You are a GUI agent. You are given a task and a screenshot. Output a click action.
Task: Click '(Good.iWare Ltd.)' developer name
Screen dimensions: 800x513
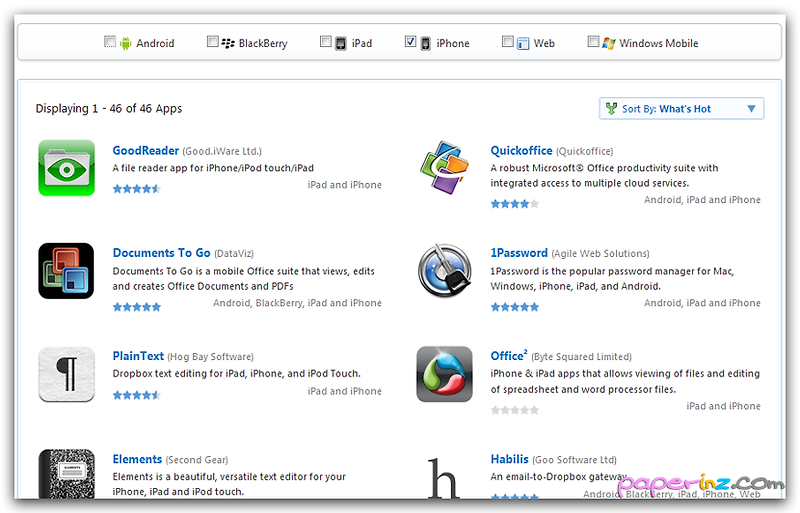click(x=222, y=151)
